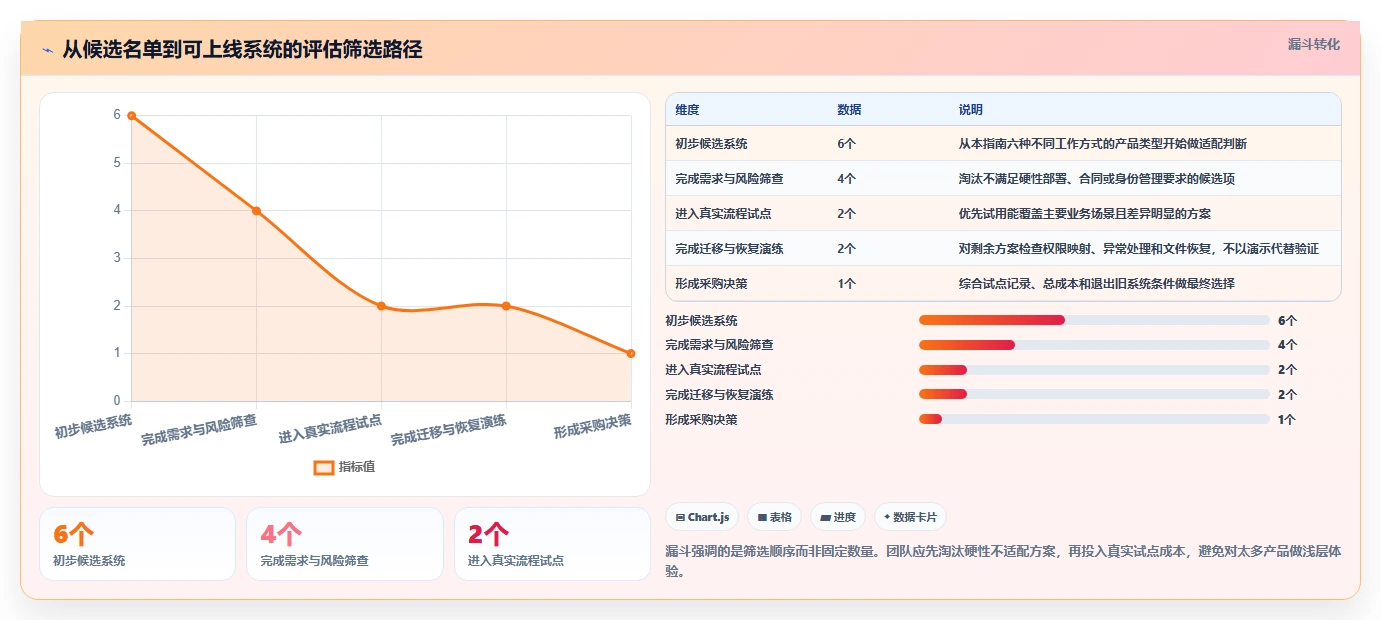Select the Chart.js chip
The height and width of the screenshot is (620, 1381).
click(x=703, y=517)
